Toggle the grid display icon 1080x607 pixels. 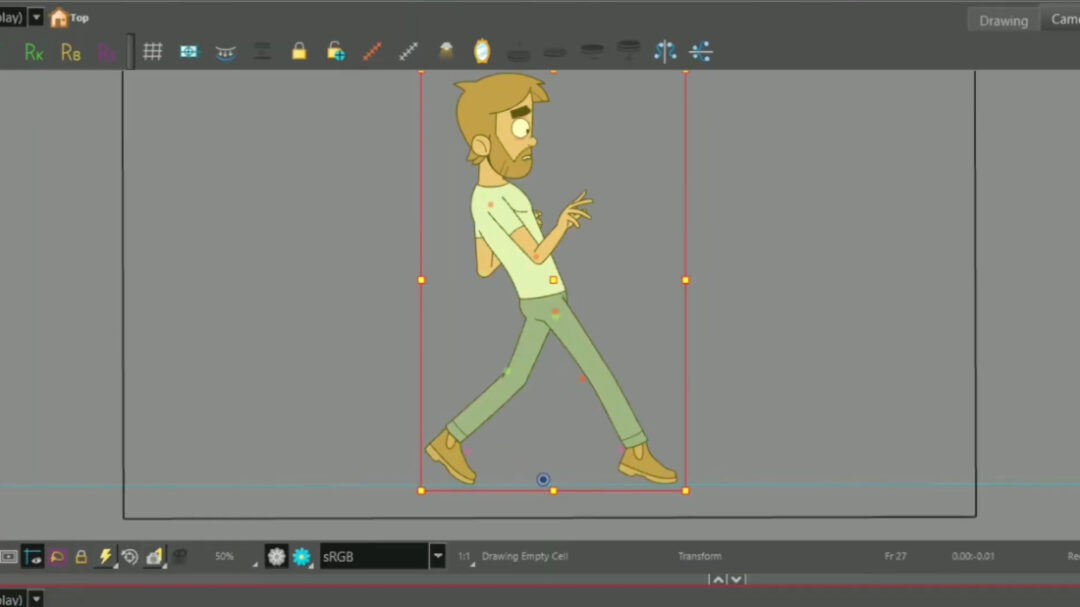[x=153, y=51]
